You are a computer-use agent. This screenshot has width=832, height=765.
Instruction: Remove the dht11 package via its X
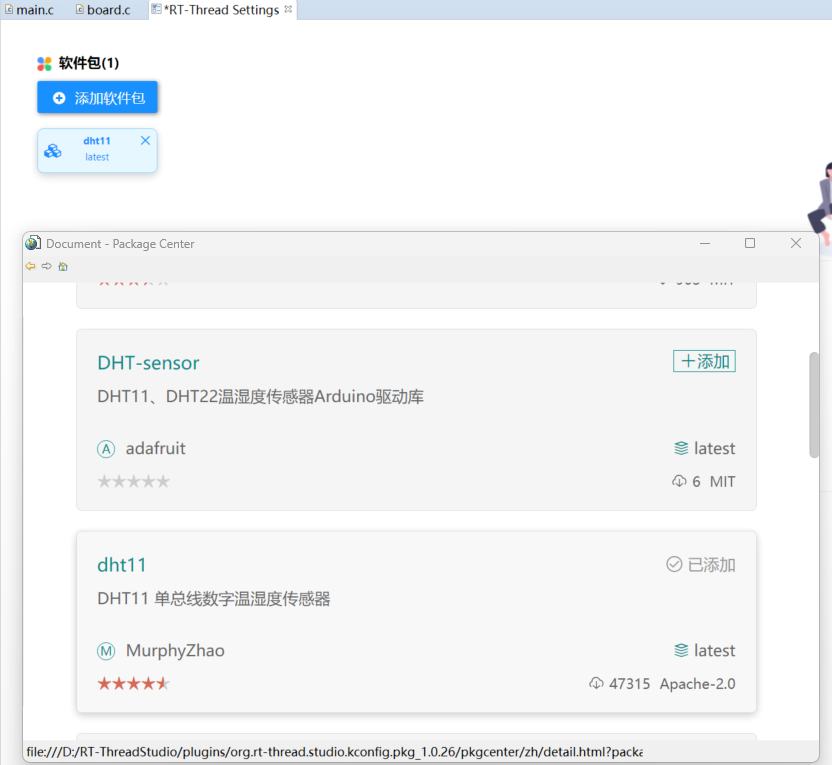click(144, 140)
